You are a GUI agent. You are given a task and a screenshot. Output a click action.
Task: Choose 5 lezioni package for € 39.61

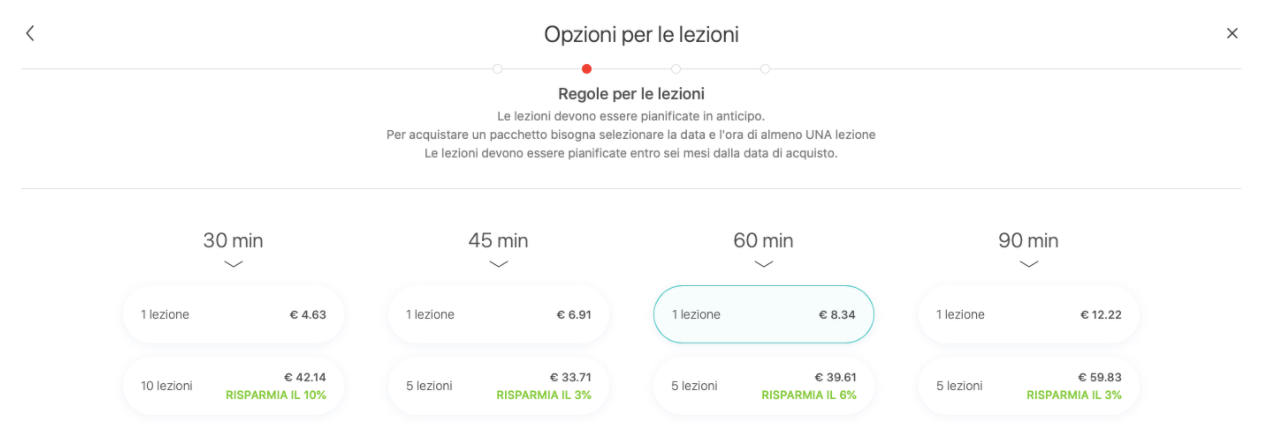click(764, 385)
